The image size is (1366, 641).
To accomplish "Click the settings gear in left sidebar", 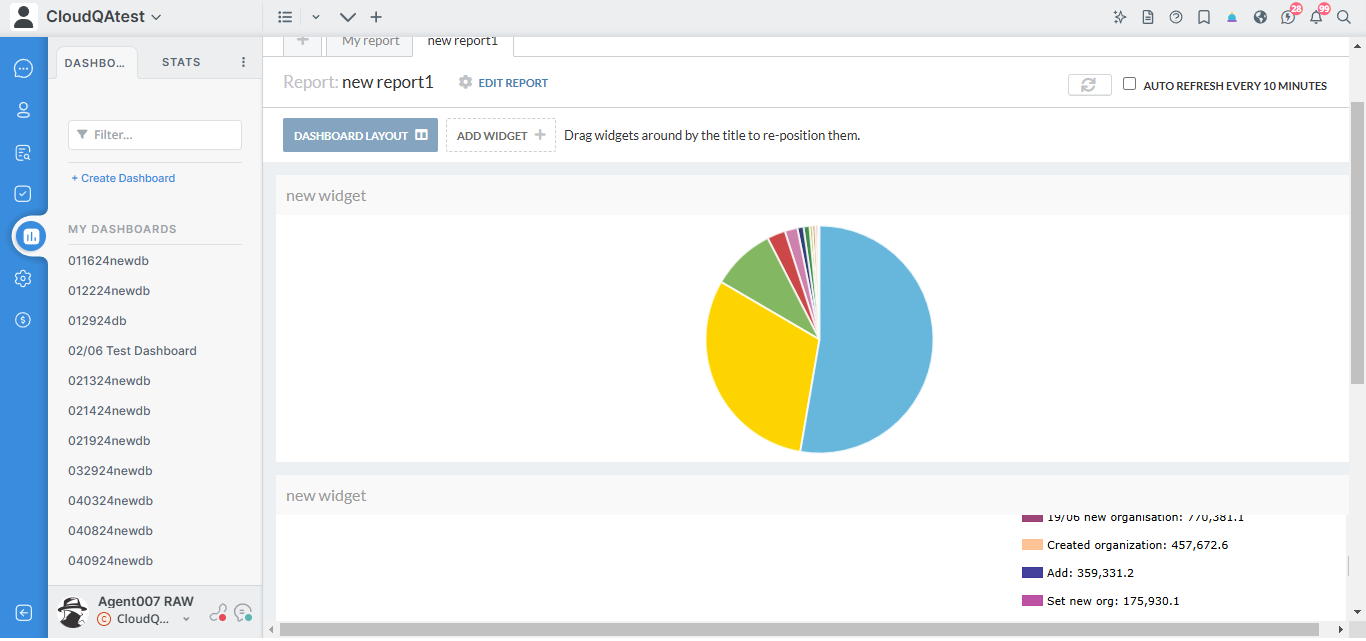I will tap(24, 279).
